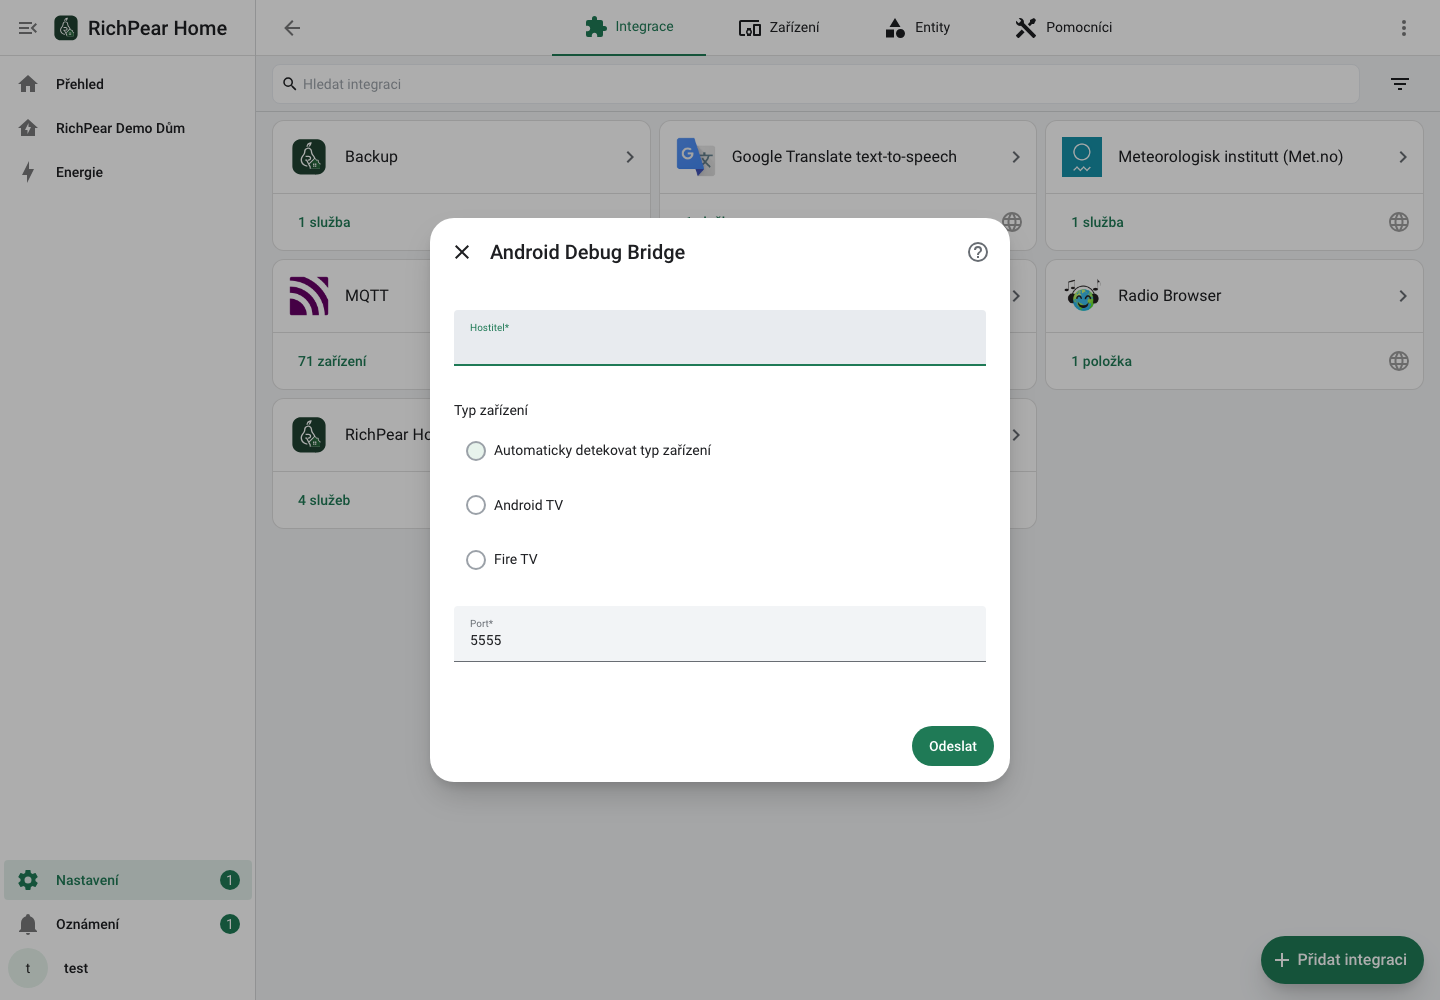Open 1 služba link under Met.no
This screenshot has height=1000, width=1440.
click(x=1097, y=222)
